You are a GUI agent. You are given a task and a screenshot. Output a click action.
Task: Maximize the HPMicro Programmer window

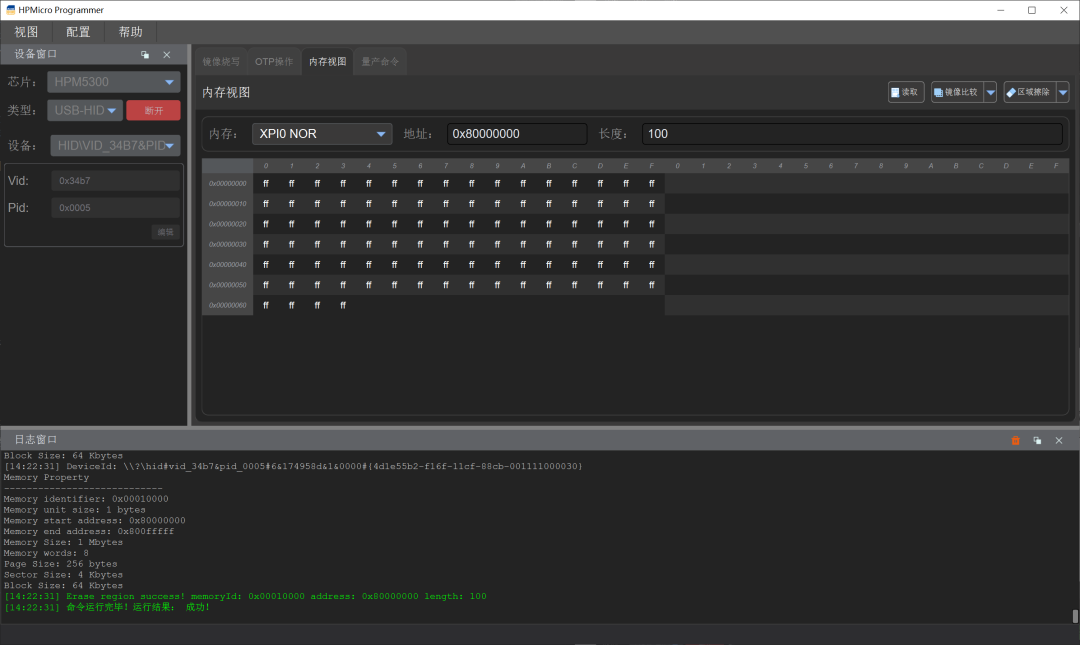coord(1032,10)
